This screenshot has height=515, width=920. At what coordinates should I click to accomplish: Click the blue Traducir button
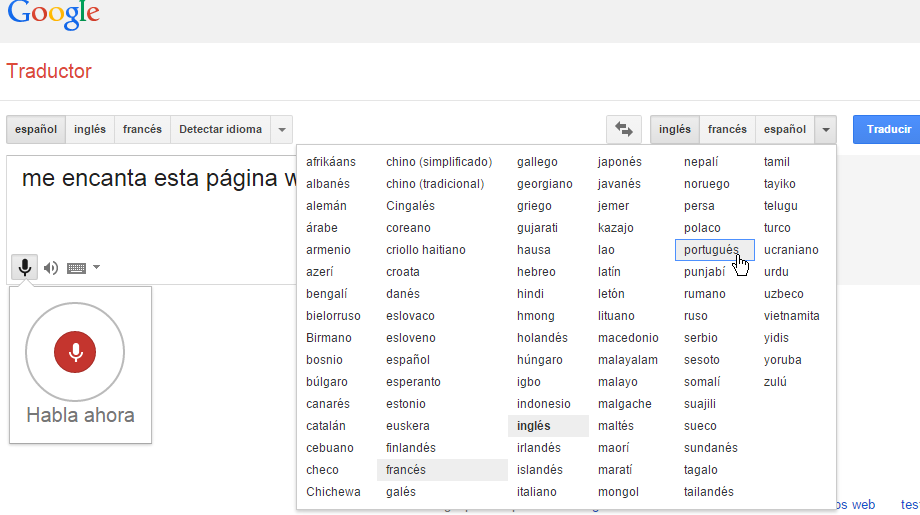(887, 129)
